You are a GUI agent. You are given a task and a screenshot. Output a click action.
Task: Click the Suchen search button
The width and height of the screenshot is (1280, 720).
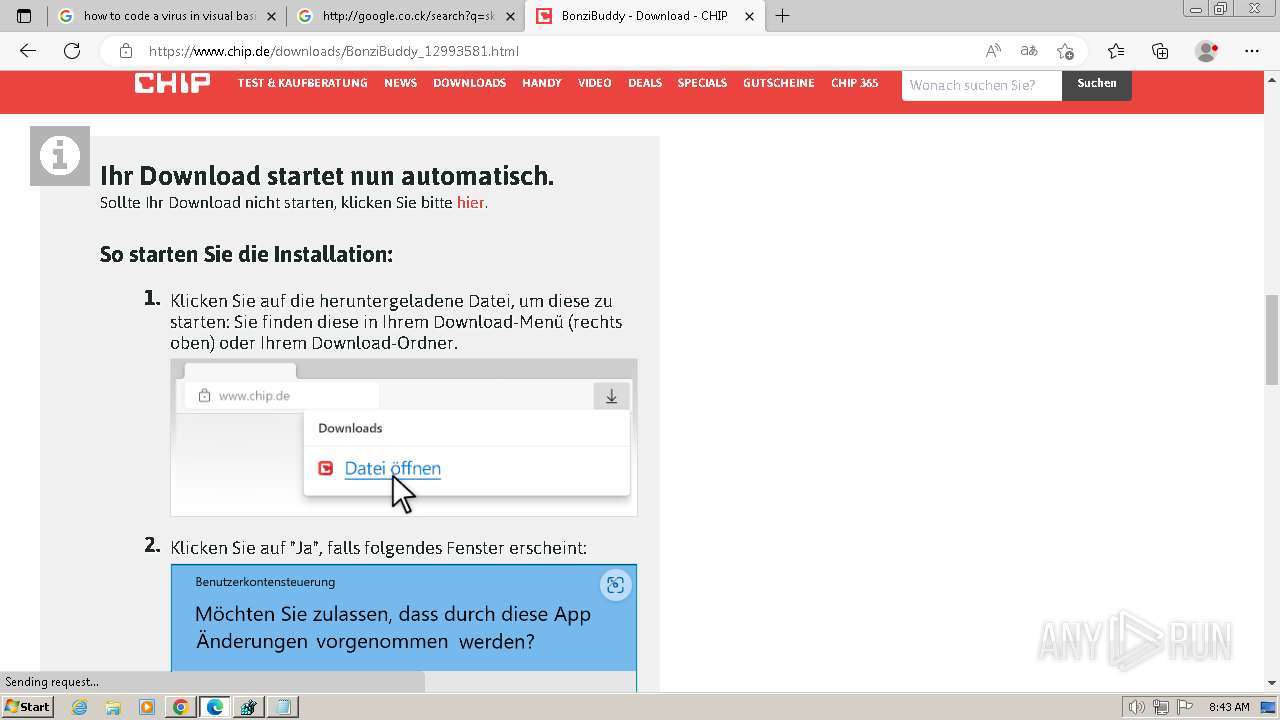[1097, 85]
